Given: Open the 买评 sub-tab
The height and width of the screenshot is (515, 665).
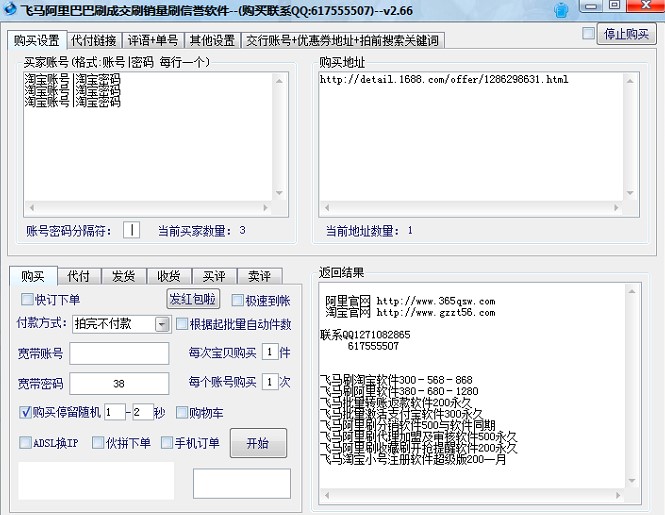Looking at the screenshot, I should pyautogui.click(x=214, y=276).
